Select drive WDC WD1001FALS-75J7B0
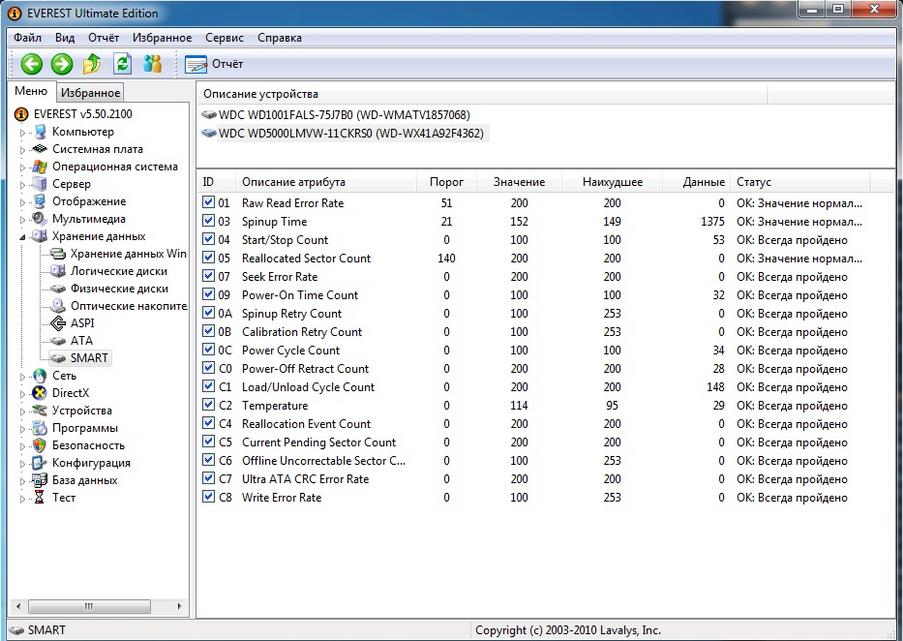903x641 pixels. (336, 115)
